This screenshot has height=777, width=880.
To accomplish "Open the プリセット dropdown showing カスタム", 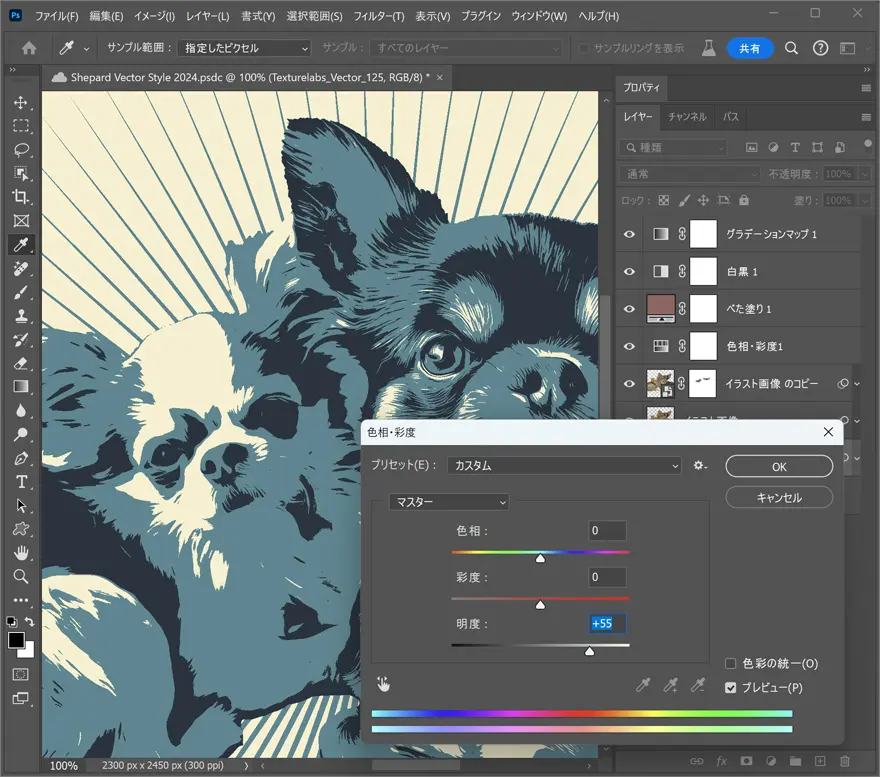I will (x=564, y=466).
